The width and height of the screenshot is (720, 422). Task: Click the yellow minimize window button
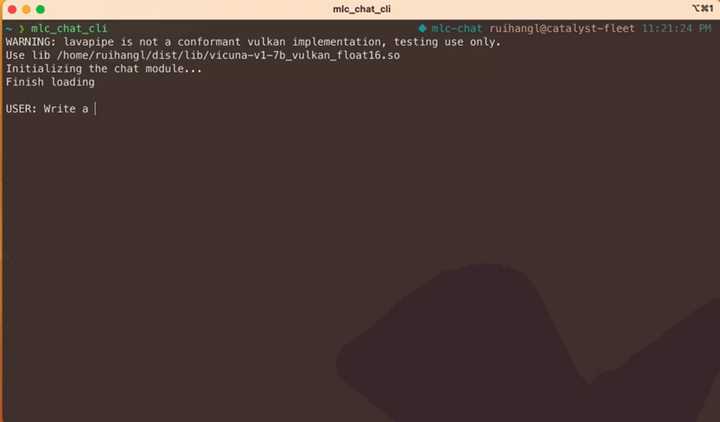(27, 9)
